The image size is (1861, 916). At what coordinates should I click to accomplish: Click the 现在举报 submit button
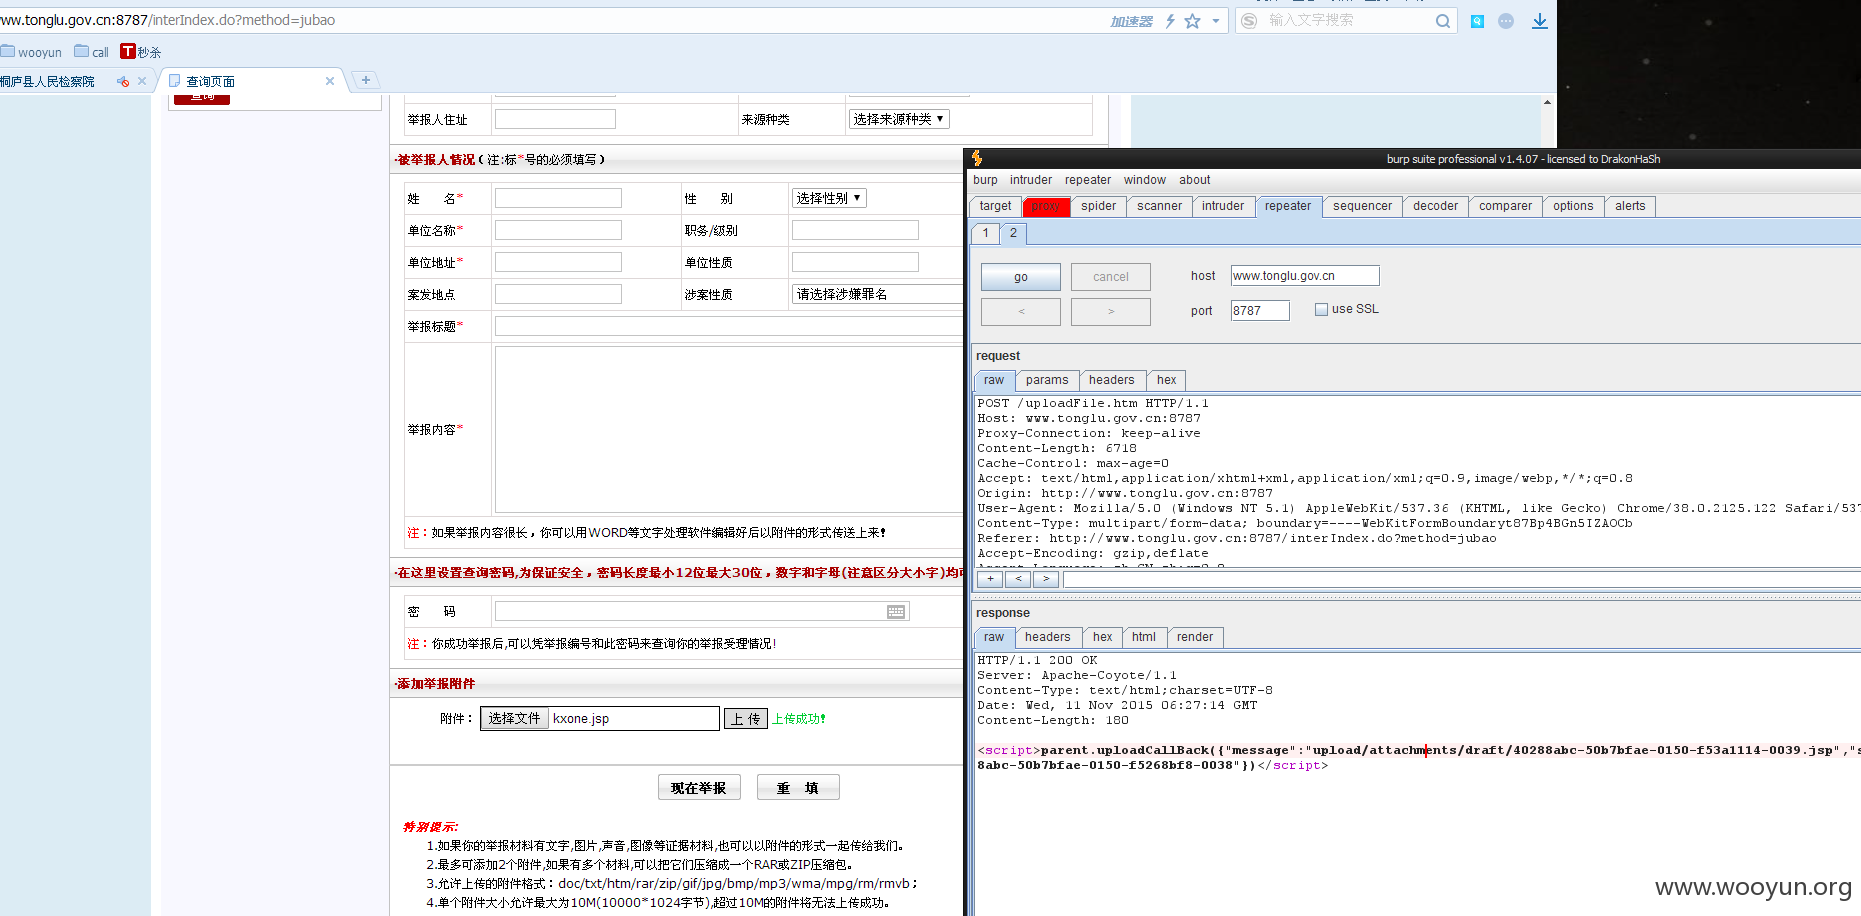(698, 788)
